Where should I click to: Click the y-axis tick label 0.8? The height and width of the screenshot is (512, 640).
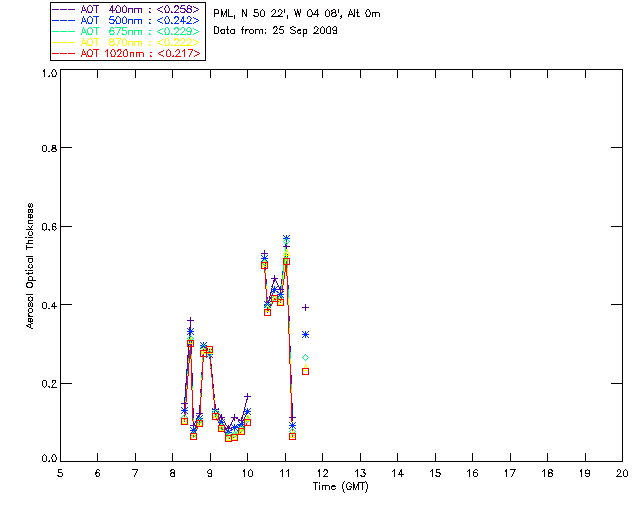coord(49,148)
